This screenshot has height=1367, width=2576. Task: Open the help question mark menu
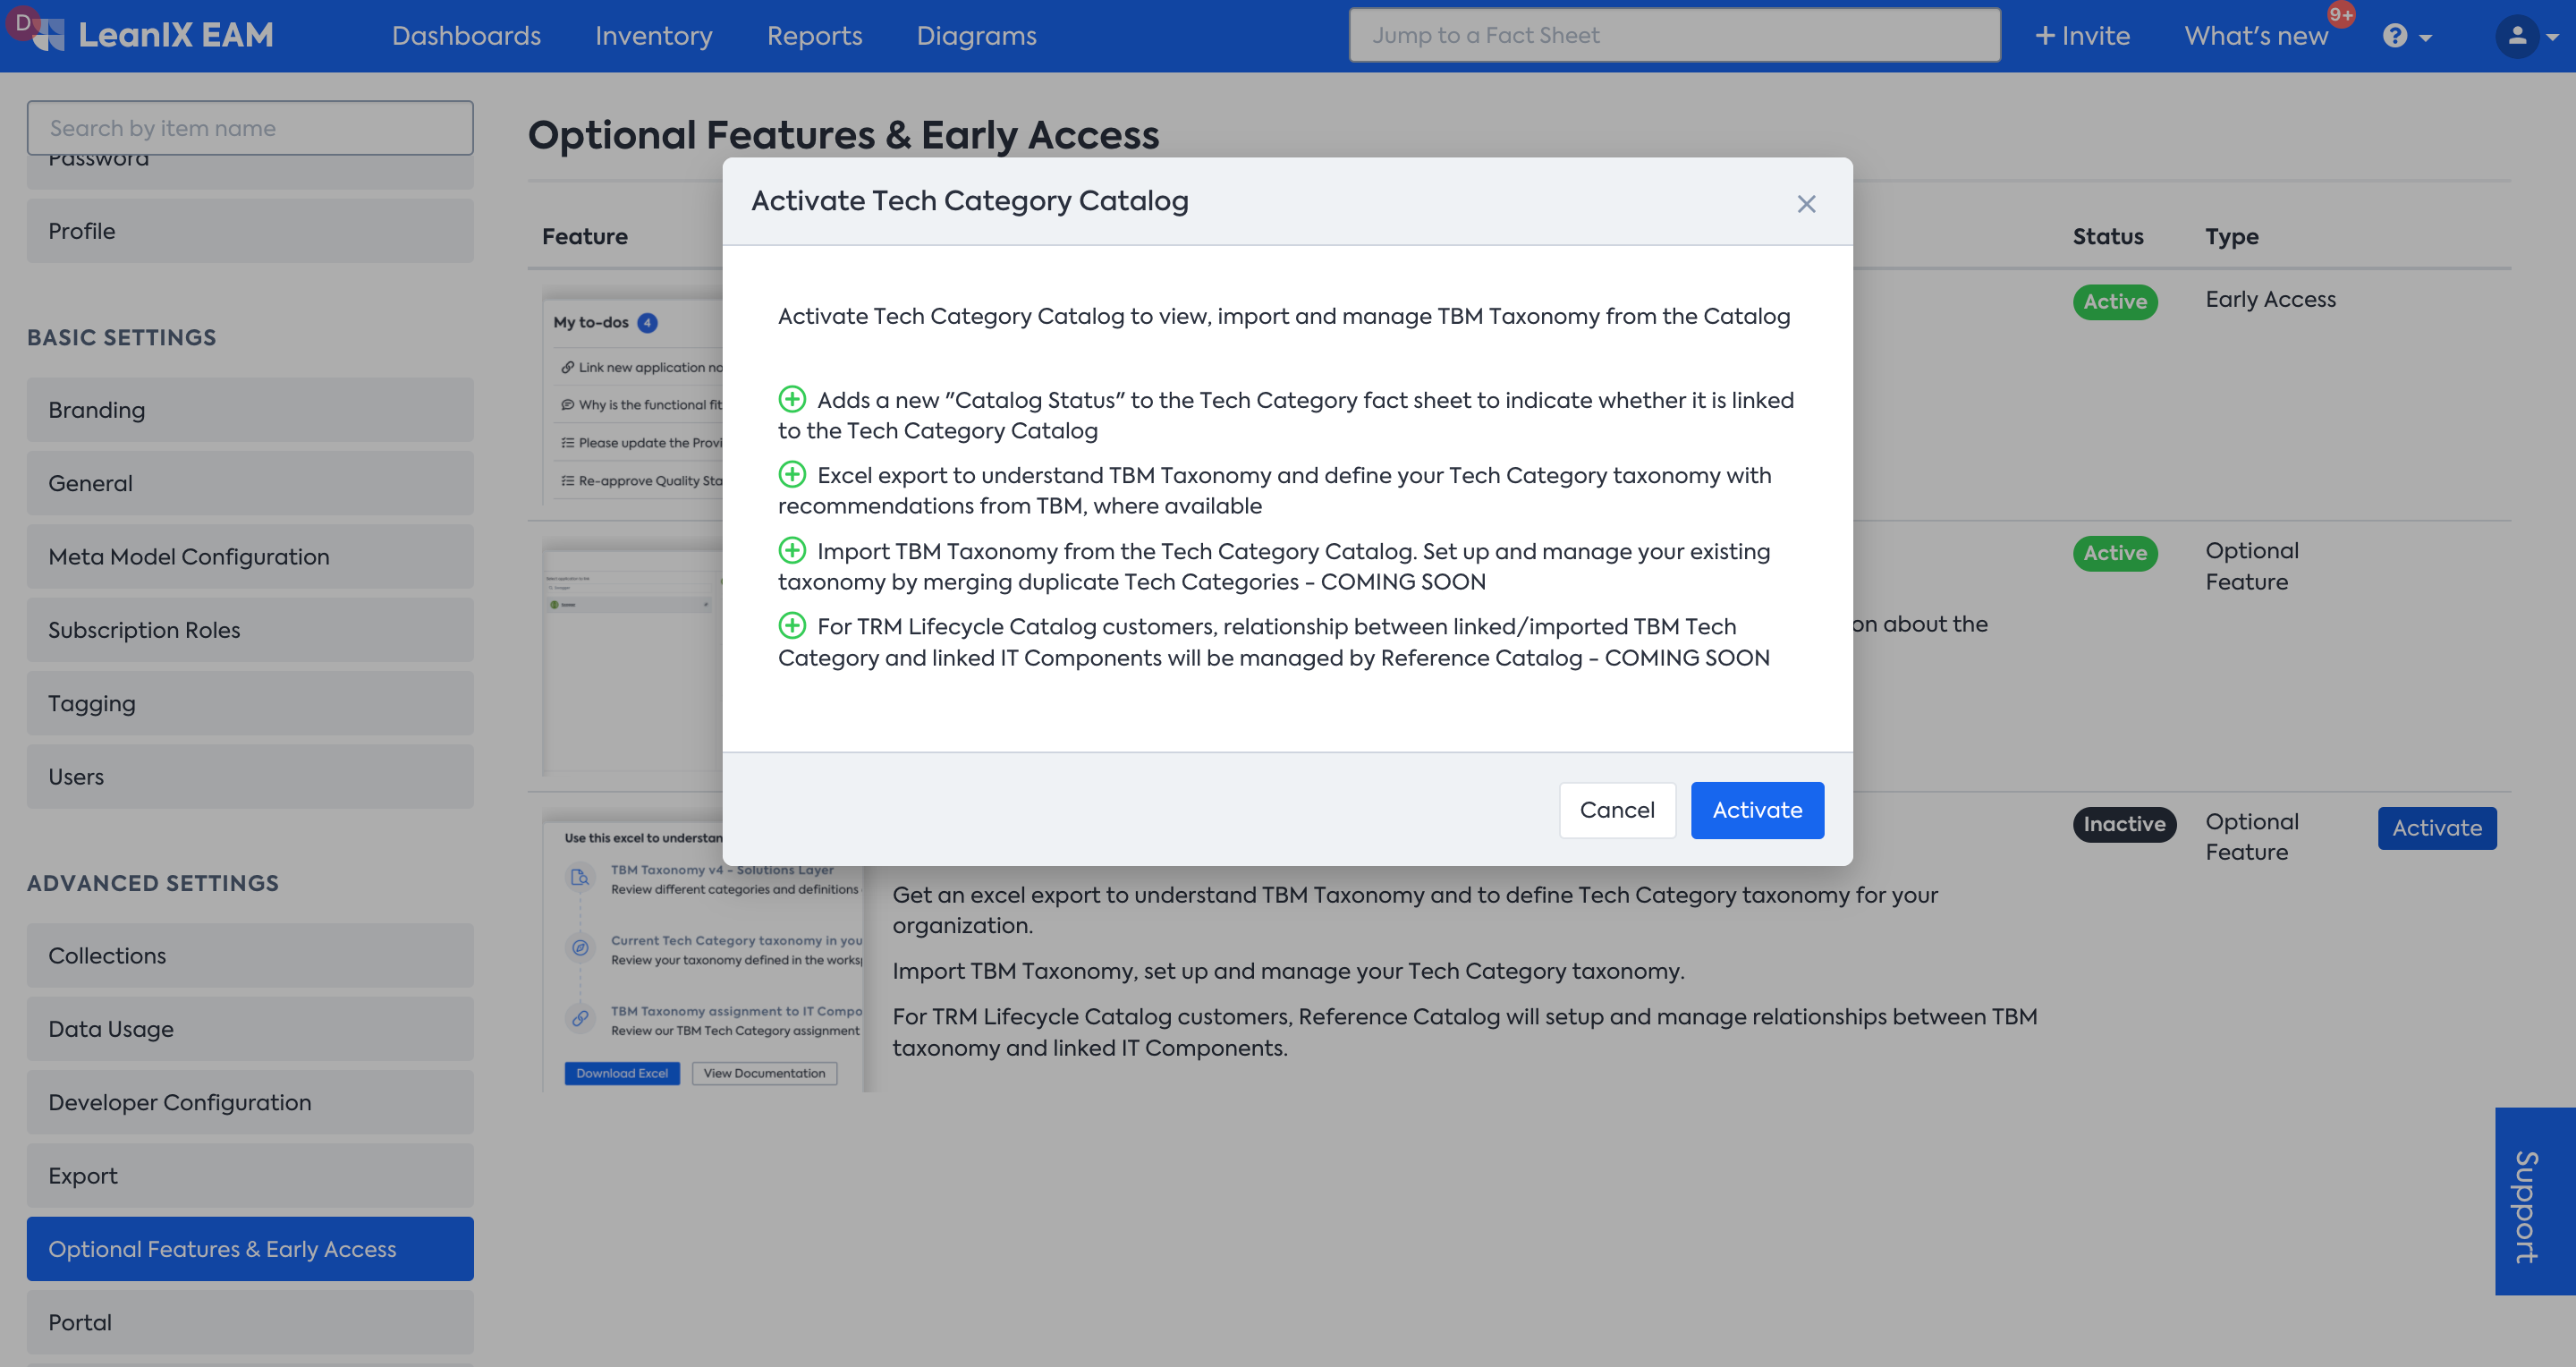[x=2406, y=36]
